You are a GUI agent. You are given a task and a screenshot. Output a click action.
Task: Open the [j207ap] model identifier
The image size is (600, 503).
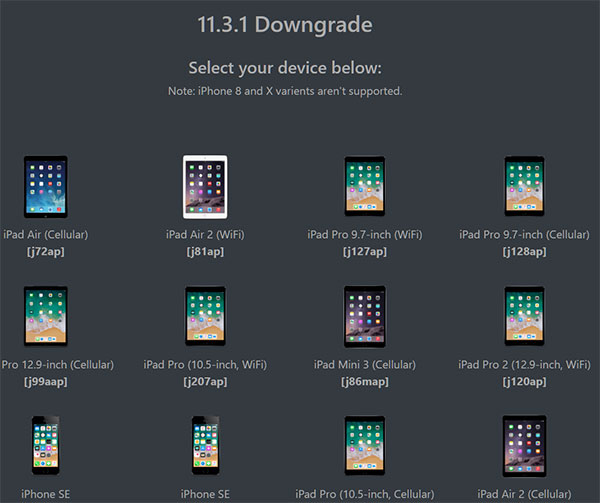pyautogui.click(x=208, y=381)
